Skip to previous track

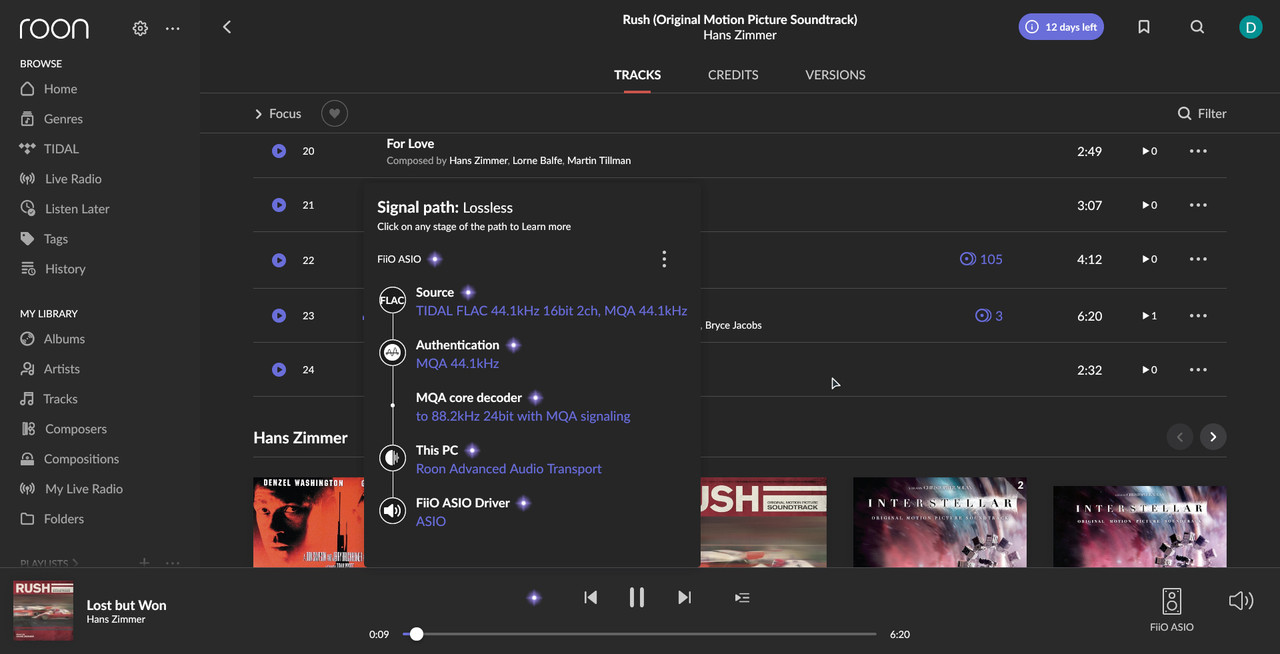590,598
